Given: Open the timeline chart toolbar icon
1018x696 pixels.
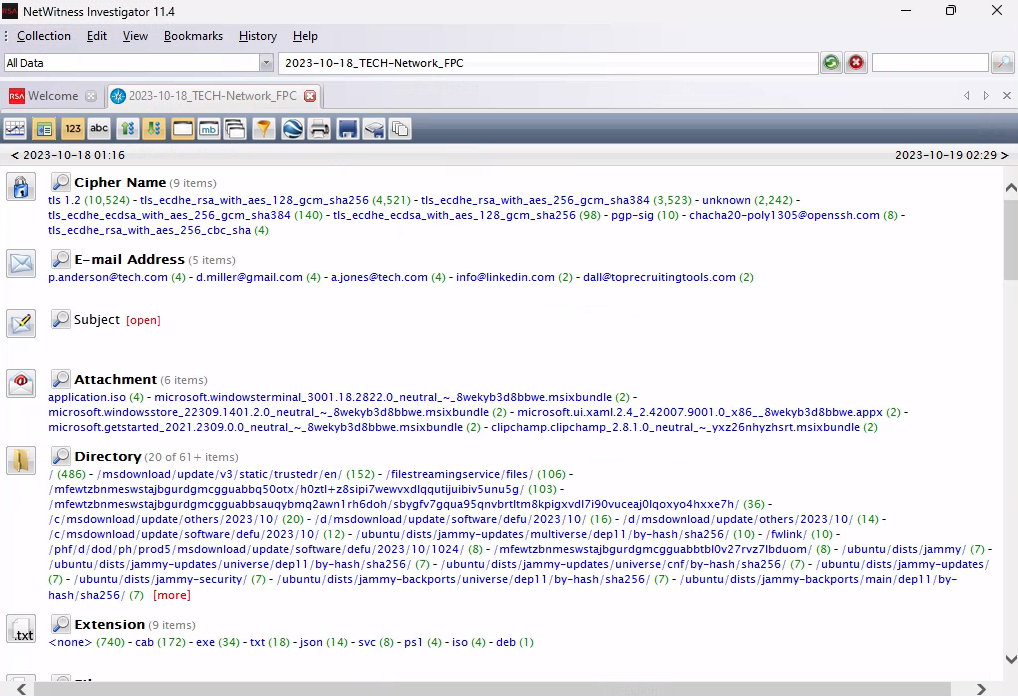Looking at the screenshot, I should click(x=15, y=129).
